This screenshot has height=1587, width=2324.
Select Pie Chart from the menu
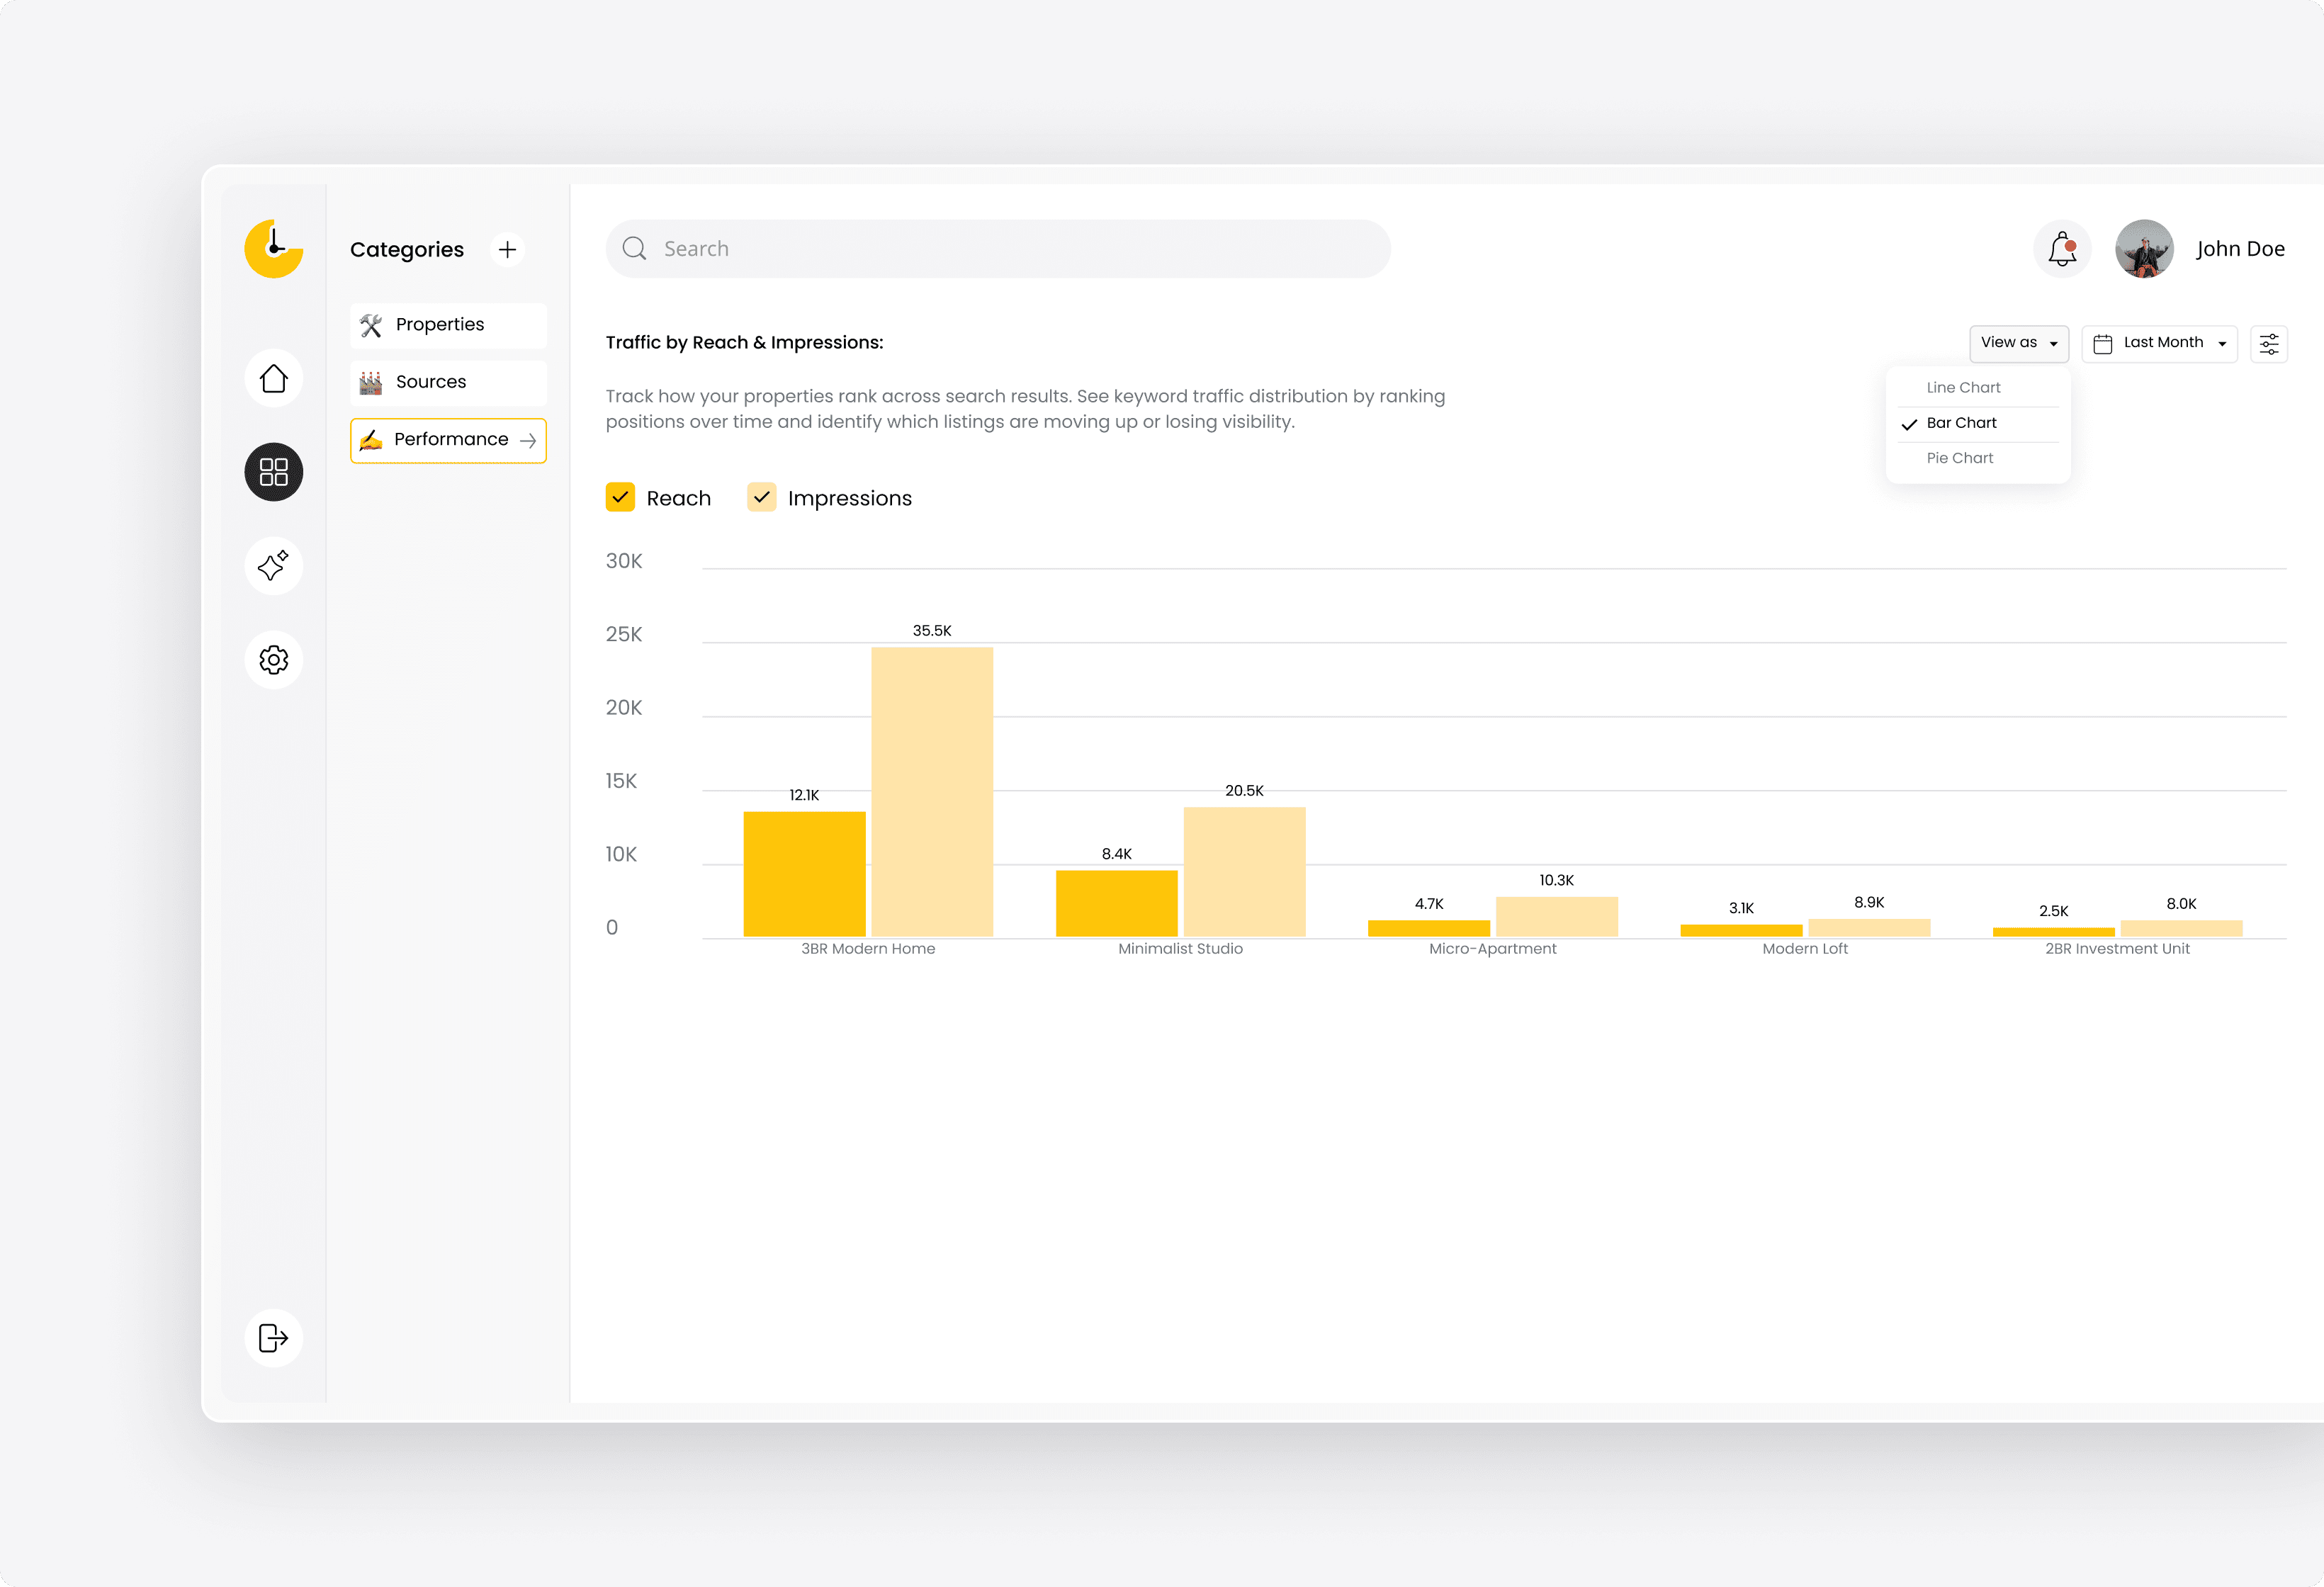click(1978, 458)
